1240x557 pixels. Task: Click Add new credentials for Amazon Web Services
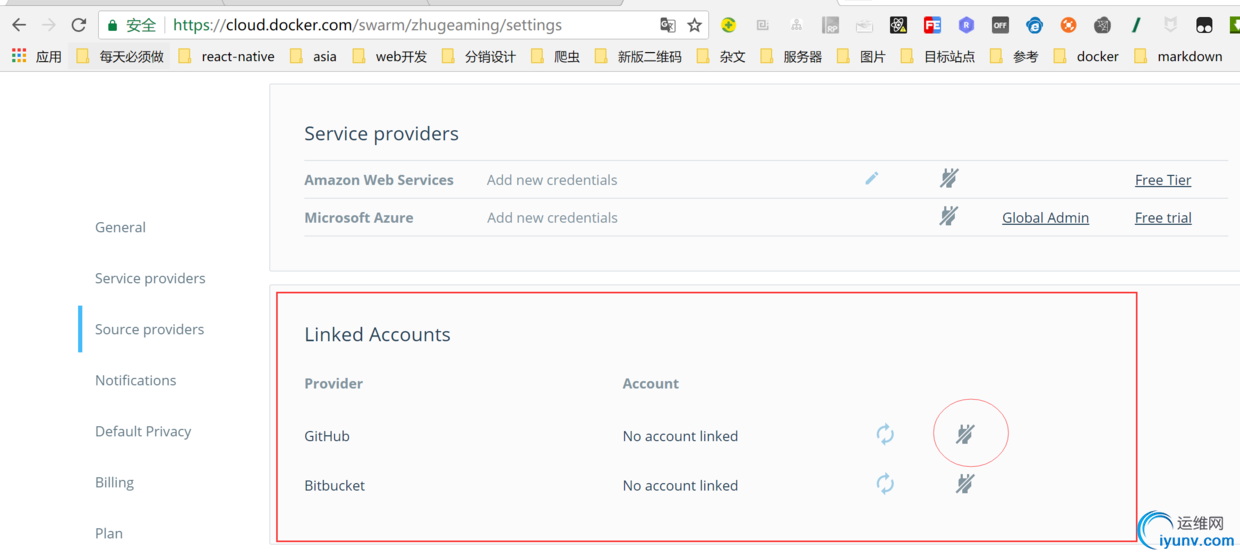coord(552,180)
